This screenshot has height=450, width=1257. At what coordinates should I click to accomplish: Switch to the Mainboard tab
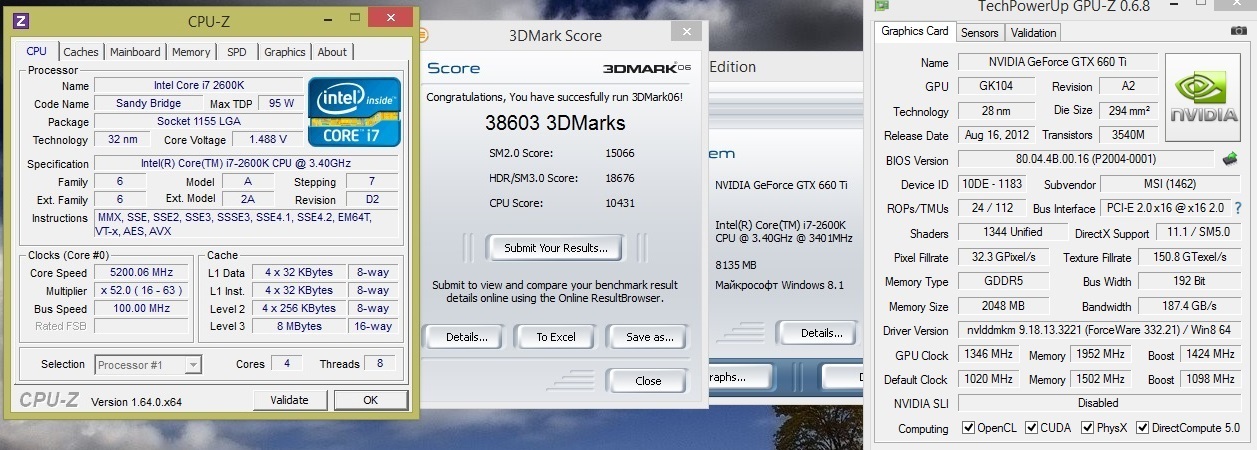(135, 52)
